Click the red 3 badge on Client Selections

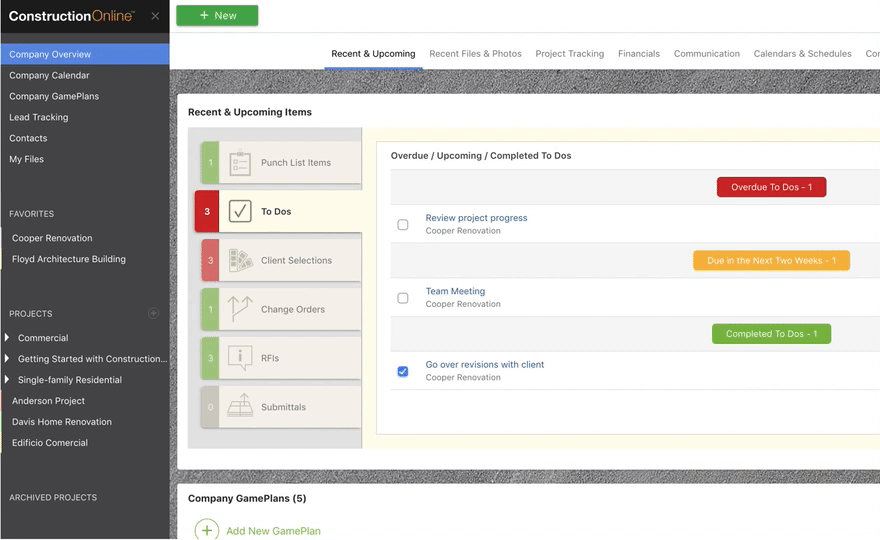[x=210, y=260]
